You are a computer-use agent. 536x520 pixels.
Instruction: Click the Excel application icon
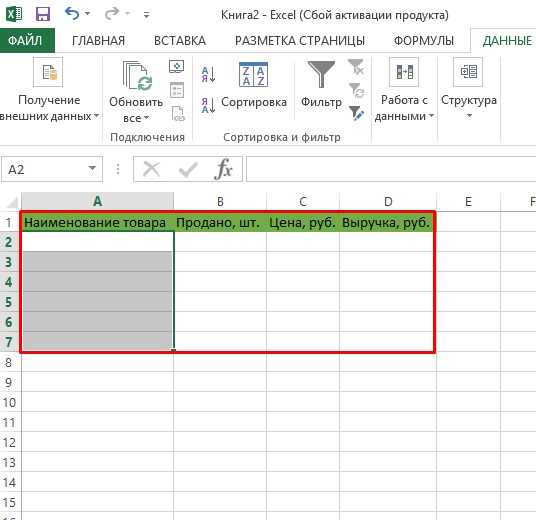pos(14,14)
